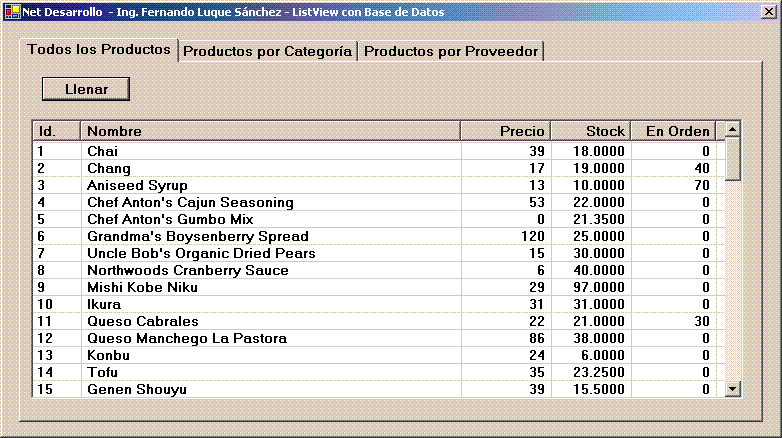The width and height of the screenshot is (782, 438).
Task: Click stock value 21.3500
Action: [598, 219]
